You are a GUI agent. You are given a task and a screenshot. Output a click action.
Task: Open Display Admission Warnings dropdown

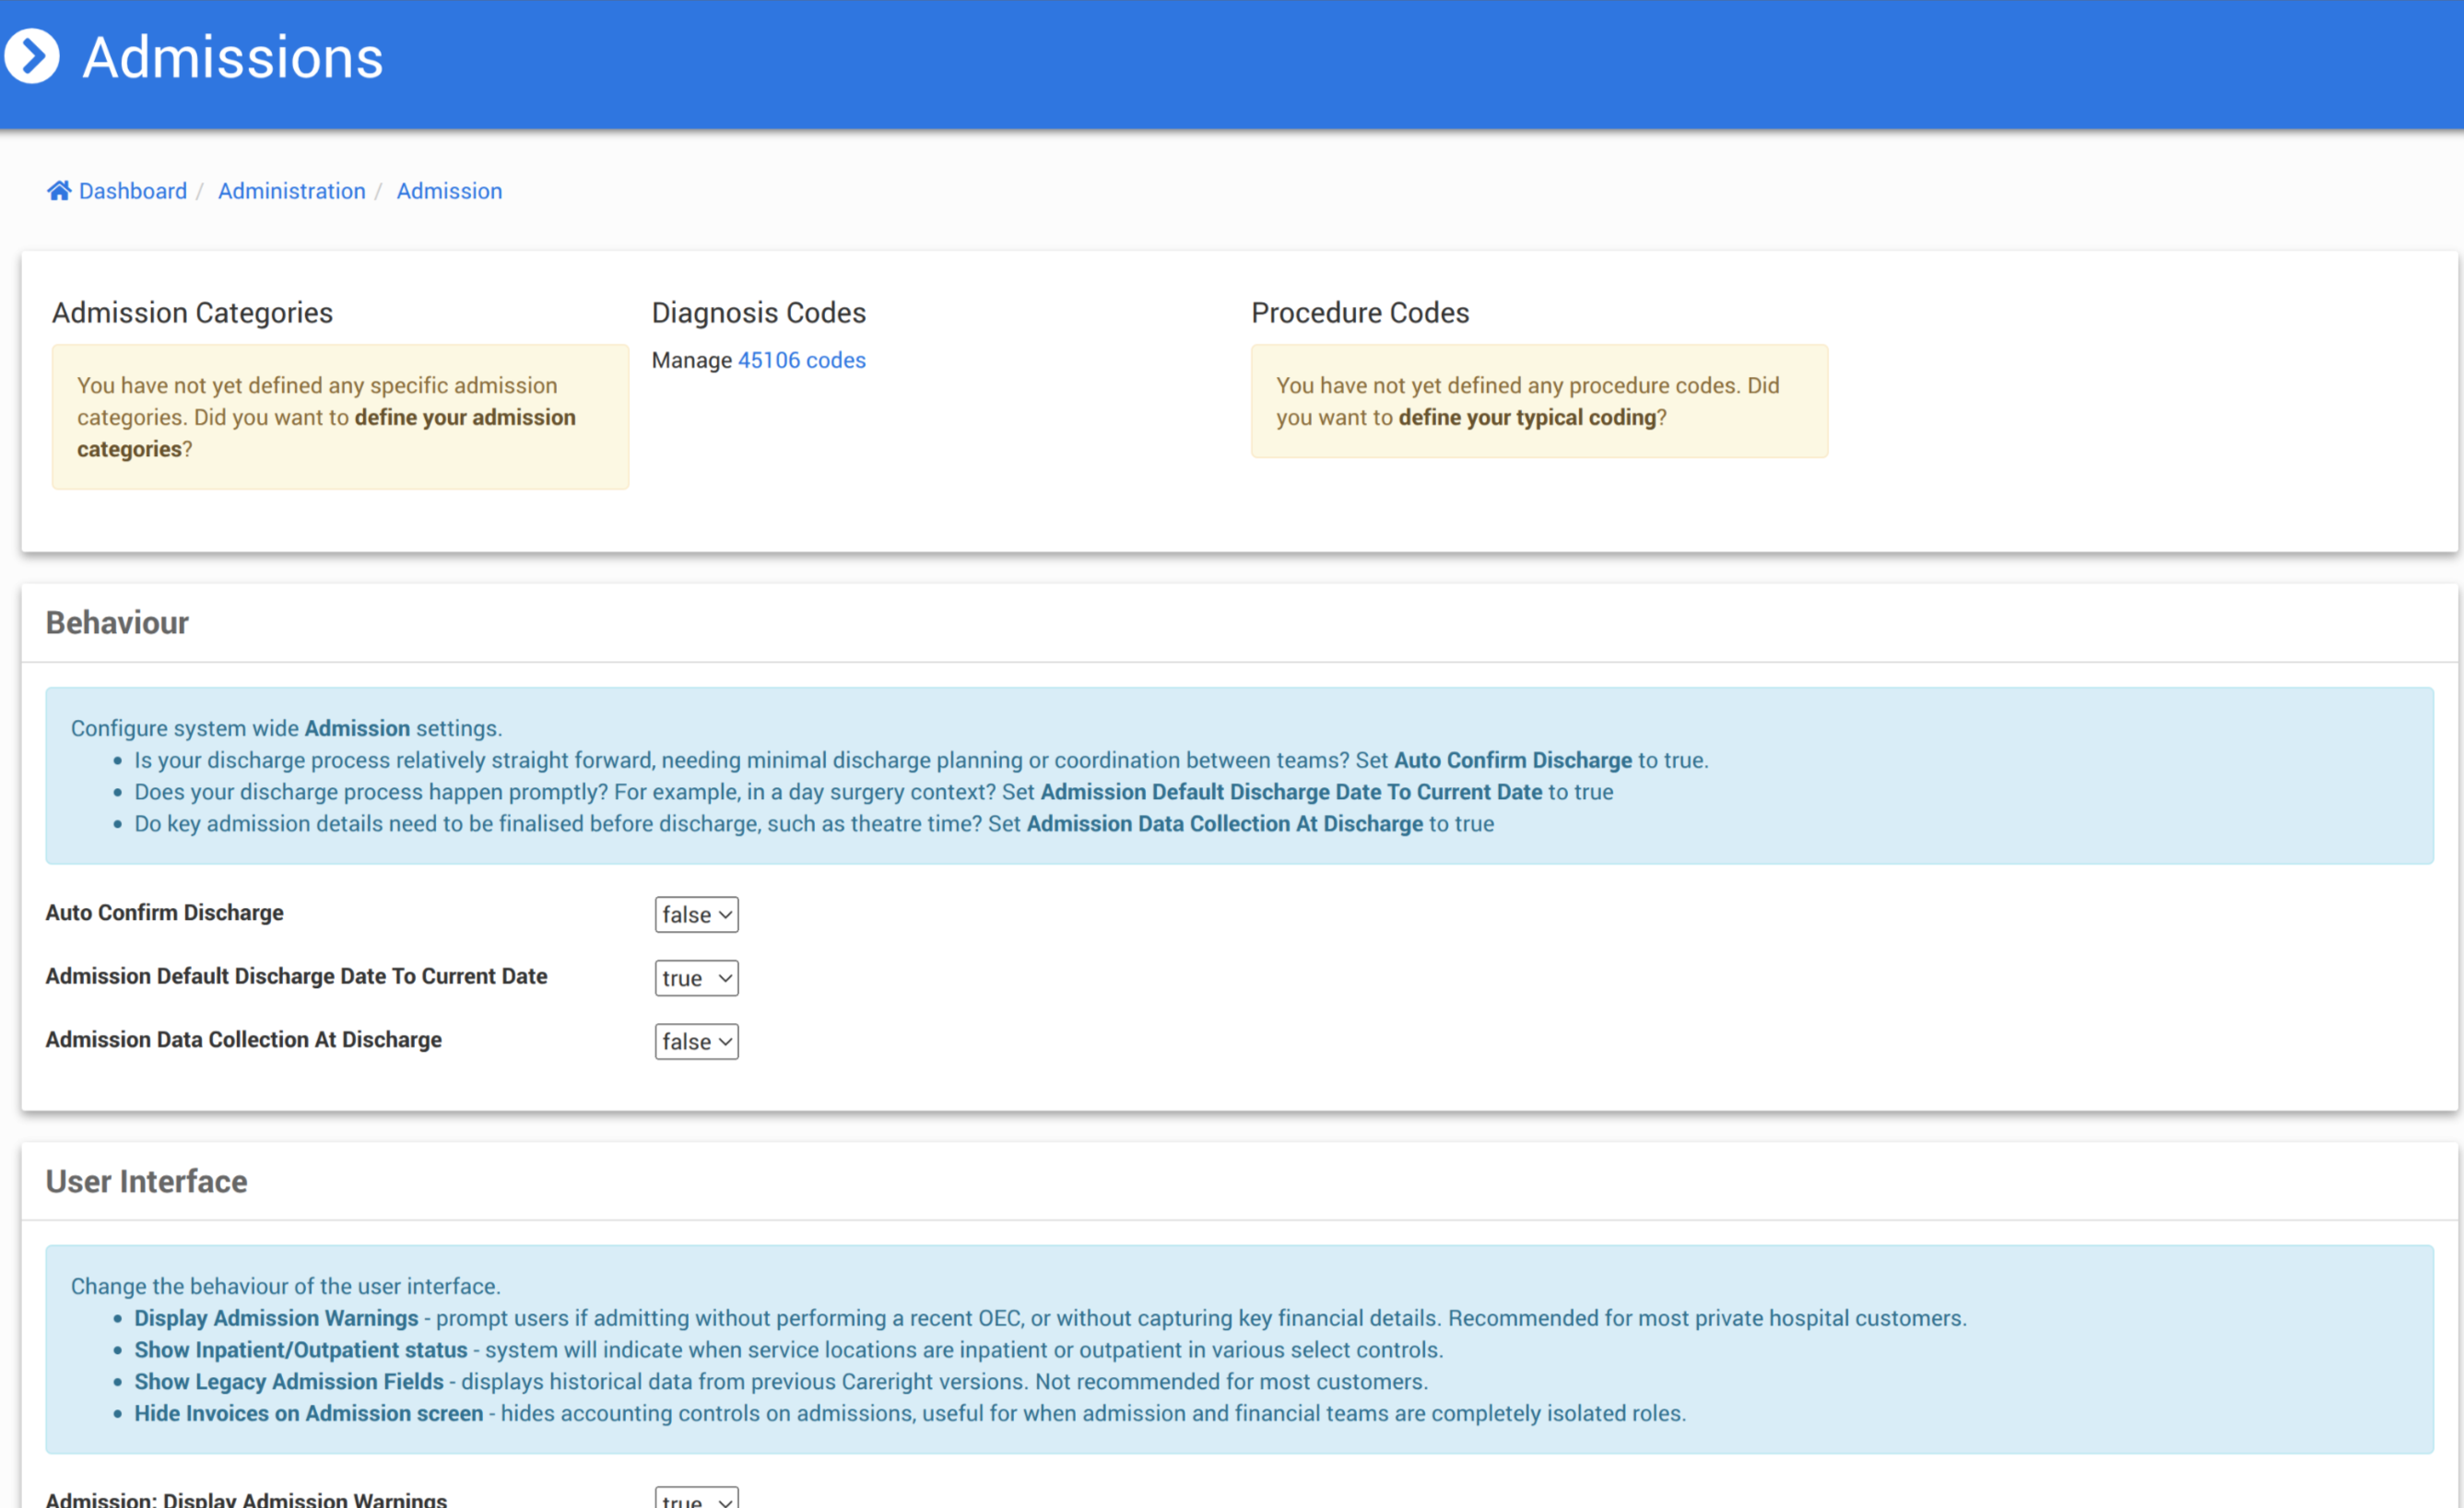(x=696, y=1499)
